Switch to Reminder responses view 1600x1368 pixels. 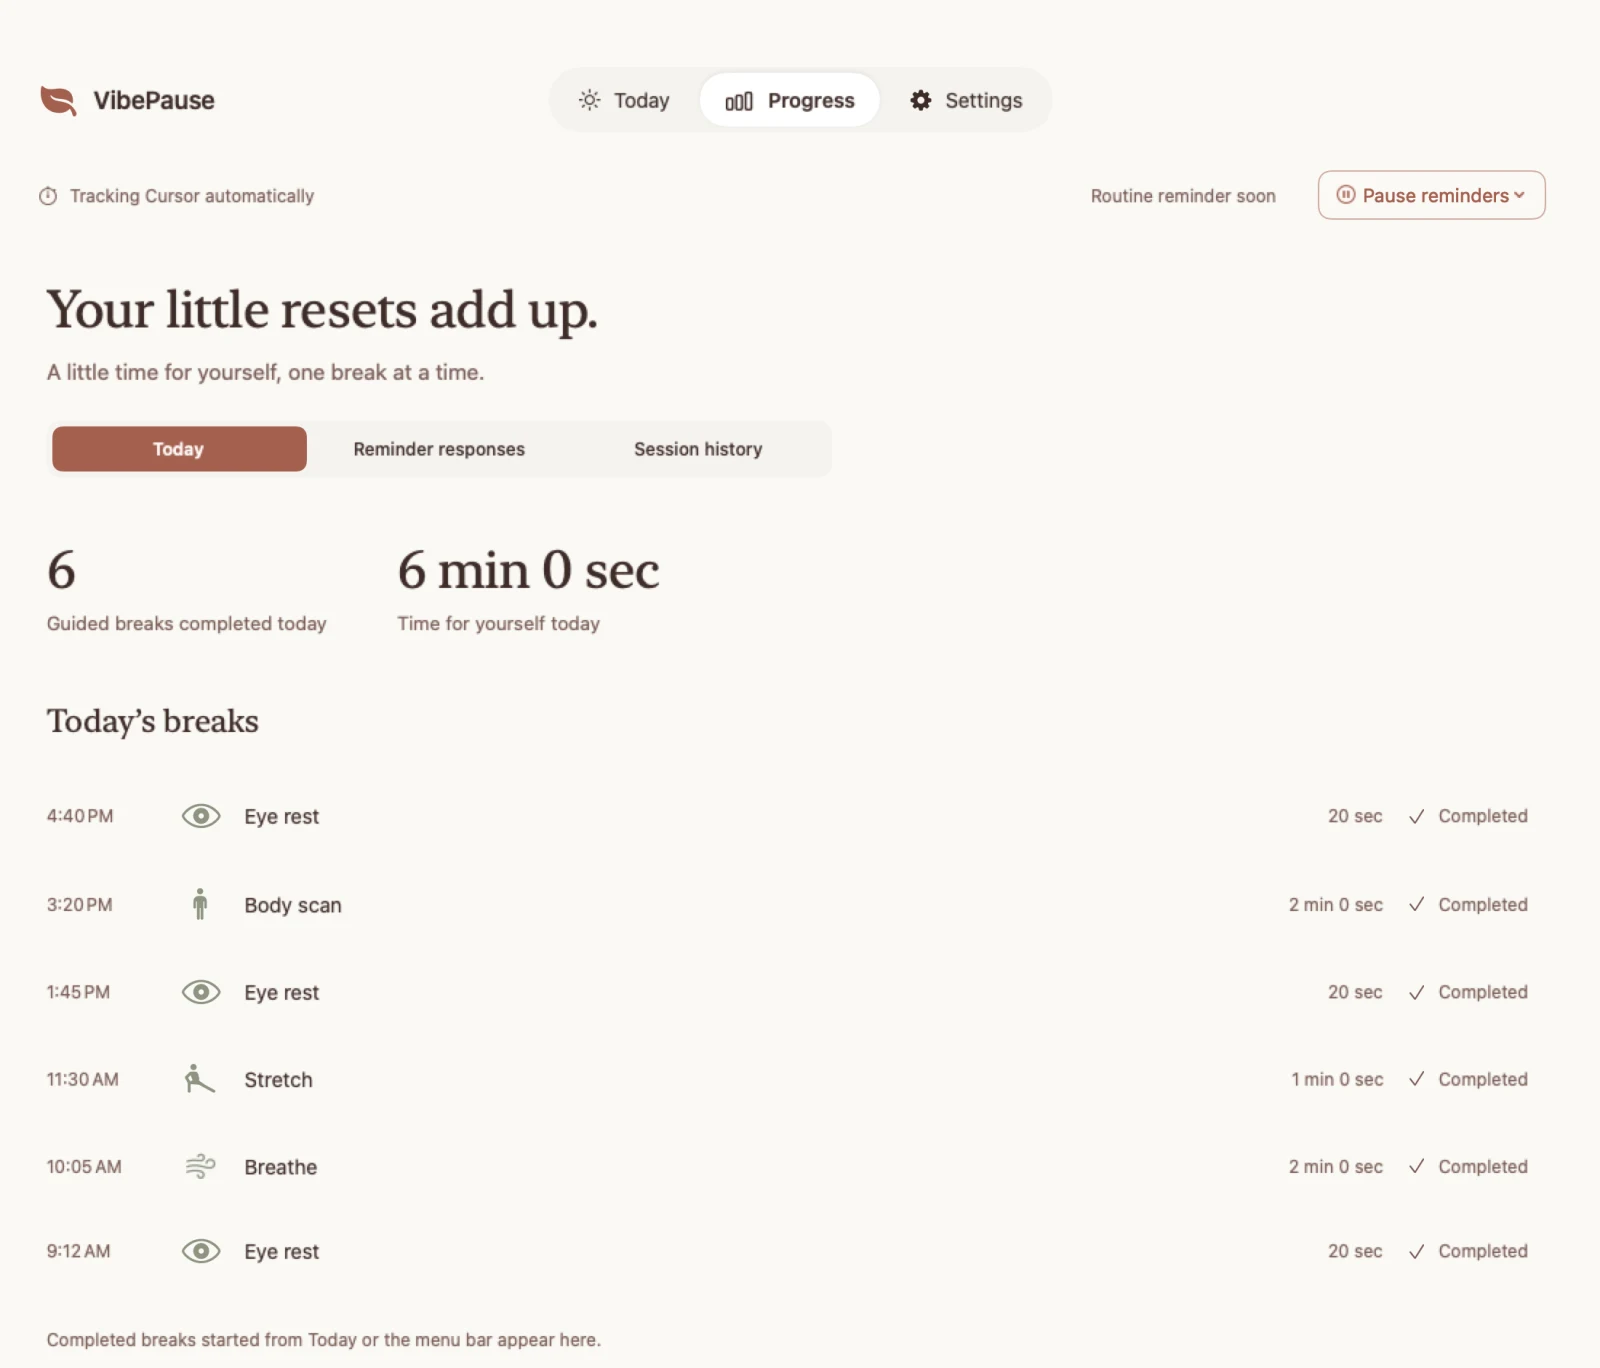point(439,449)
